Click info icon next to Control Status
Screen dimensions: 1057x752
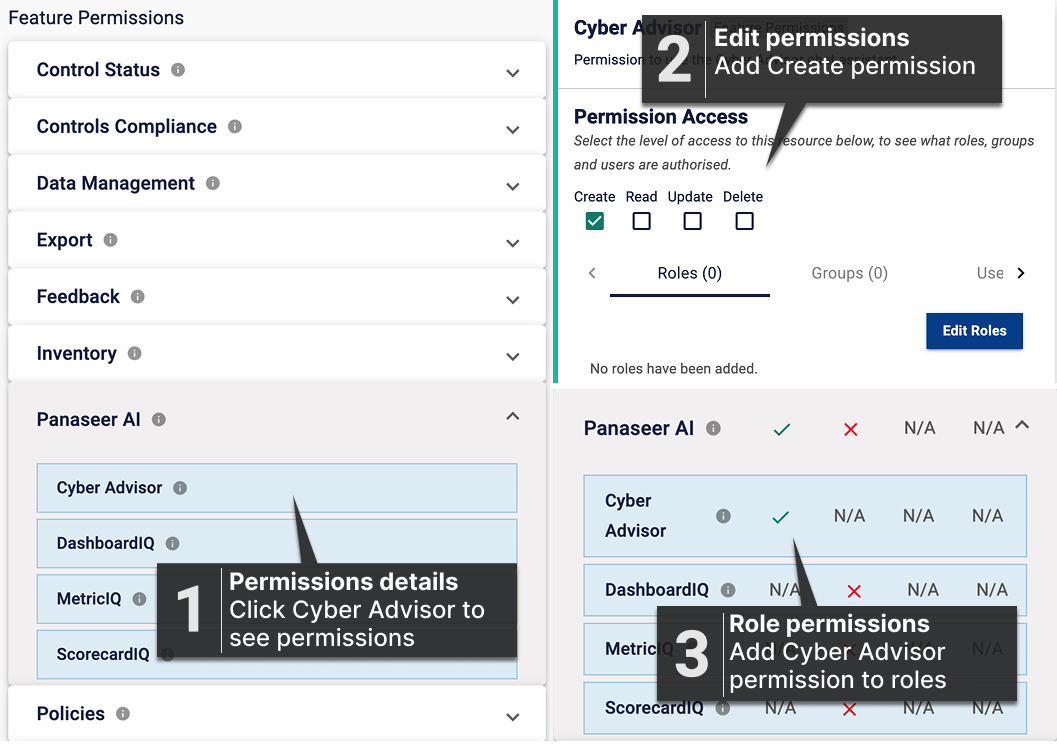pyautogui.click(x=178, y=70)
